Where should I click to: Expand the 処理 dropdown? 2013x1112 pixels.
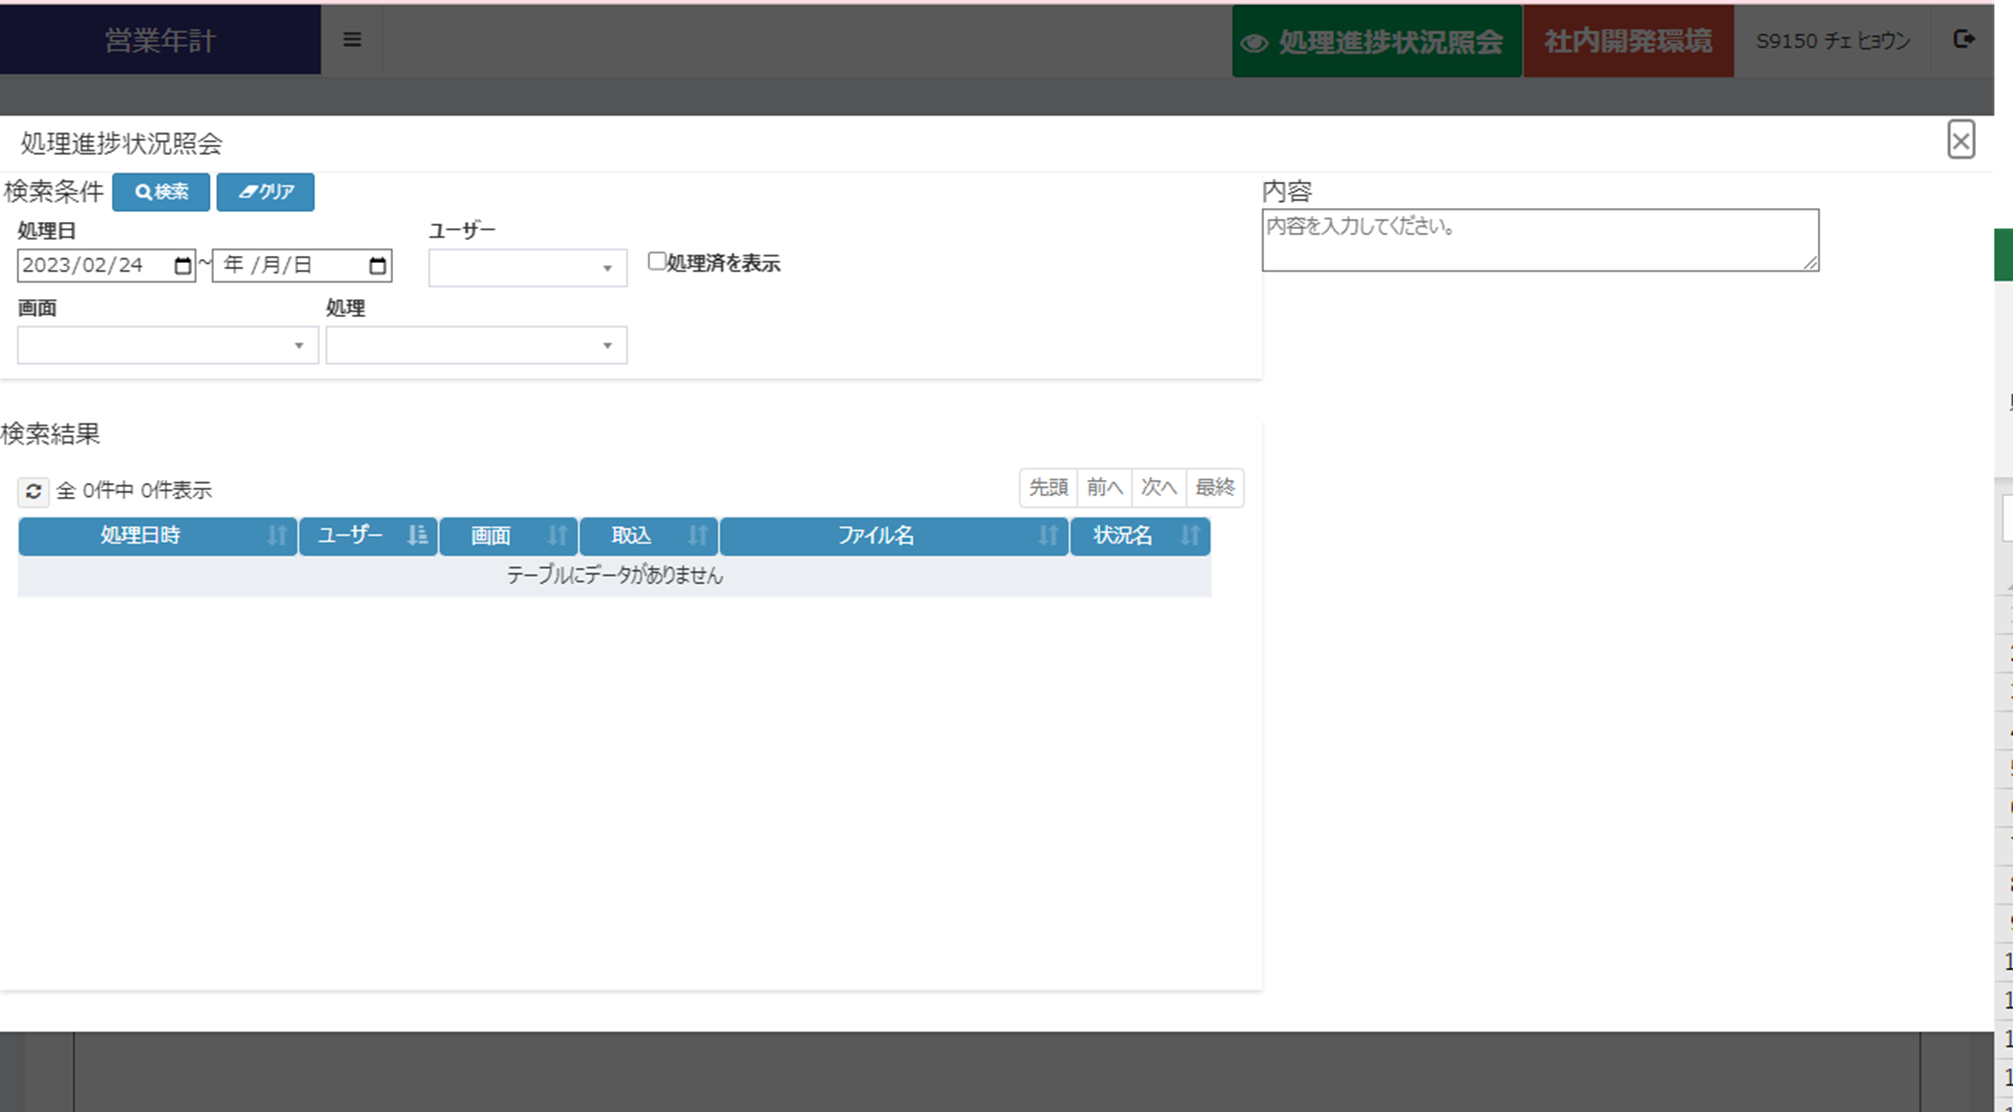pyautogui.click(x=476, y=346)
